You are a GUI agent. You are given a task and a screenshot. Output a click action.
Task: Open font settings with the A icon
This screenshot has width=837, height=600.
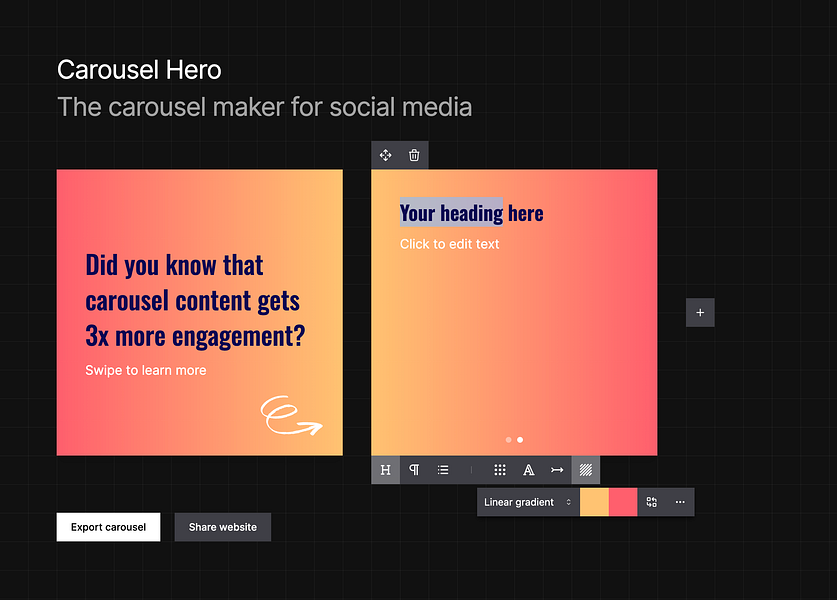[x=528, y=470]
